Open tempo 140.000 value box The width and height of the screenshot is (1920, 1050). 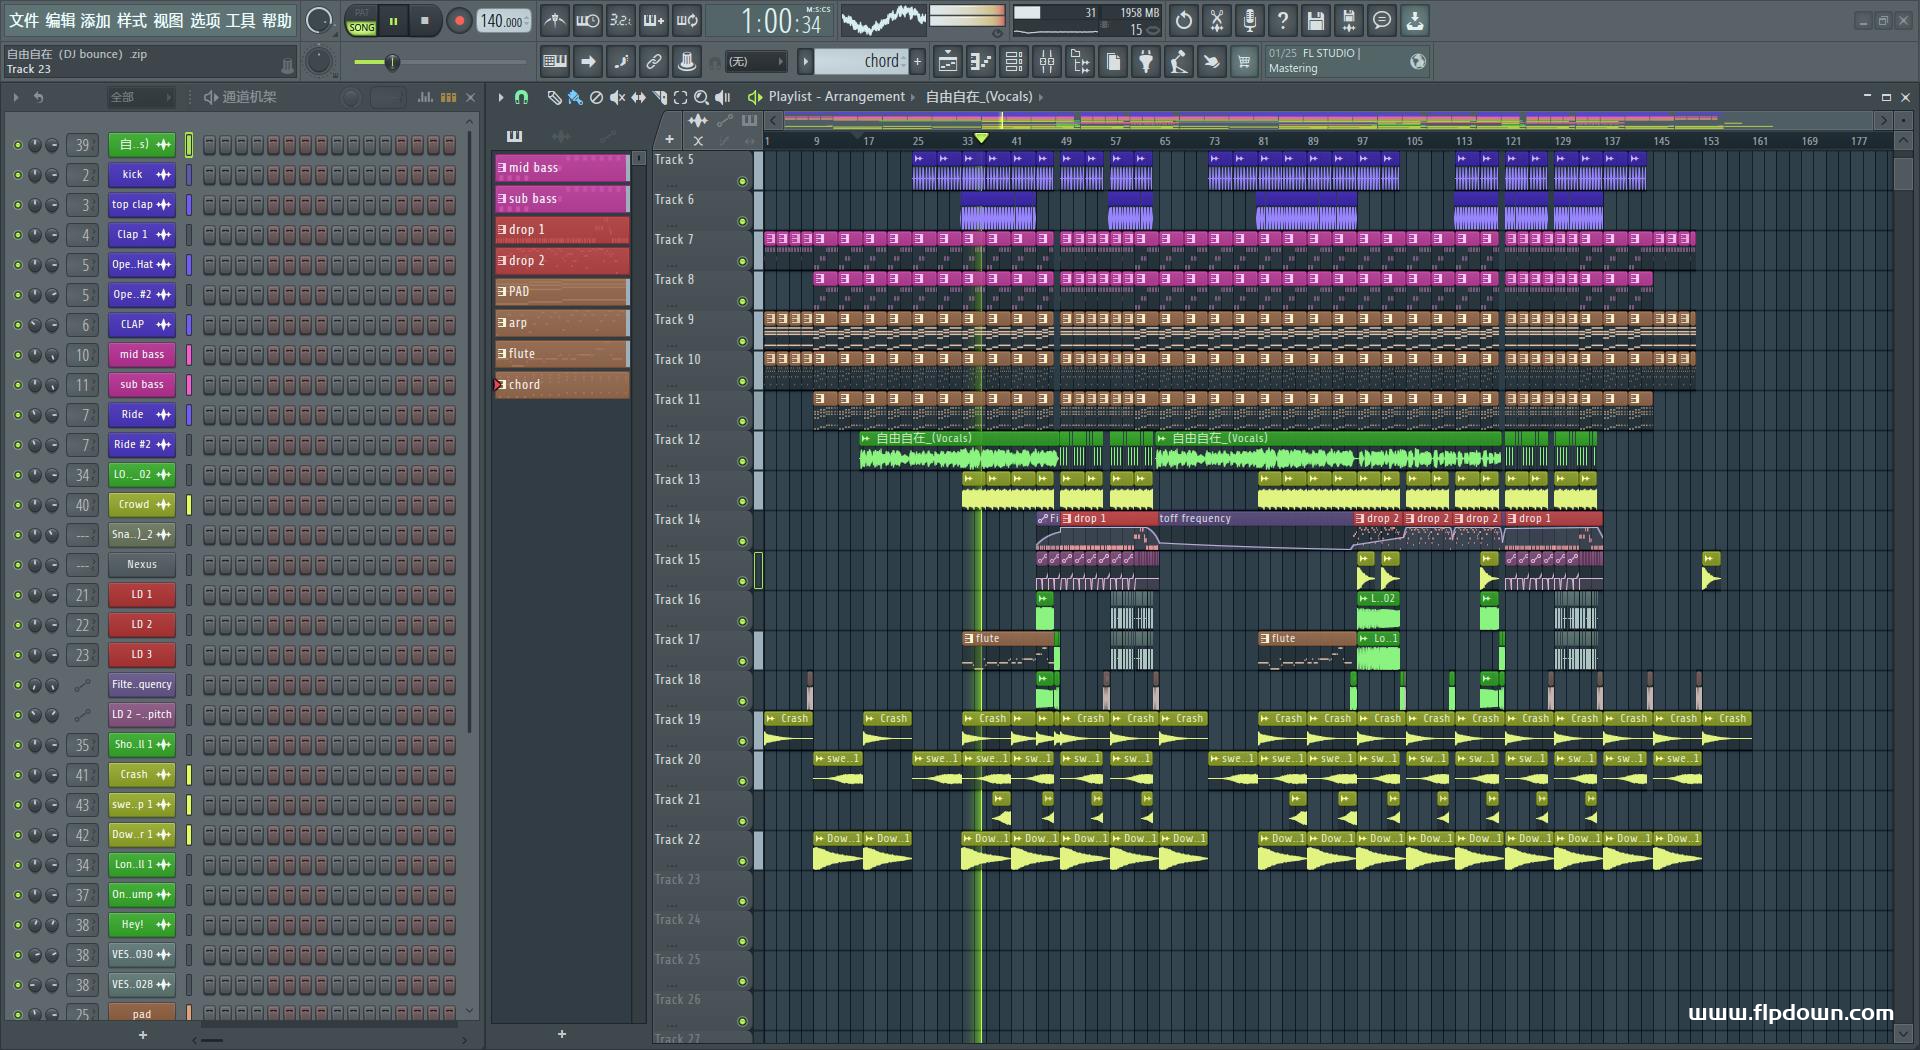(504, 21)
